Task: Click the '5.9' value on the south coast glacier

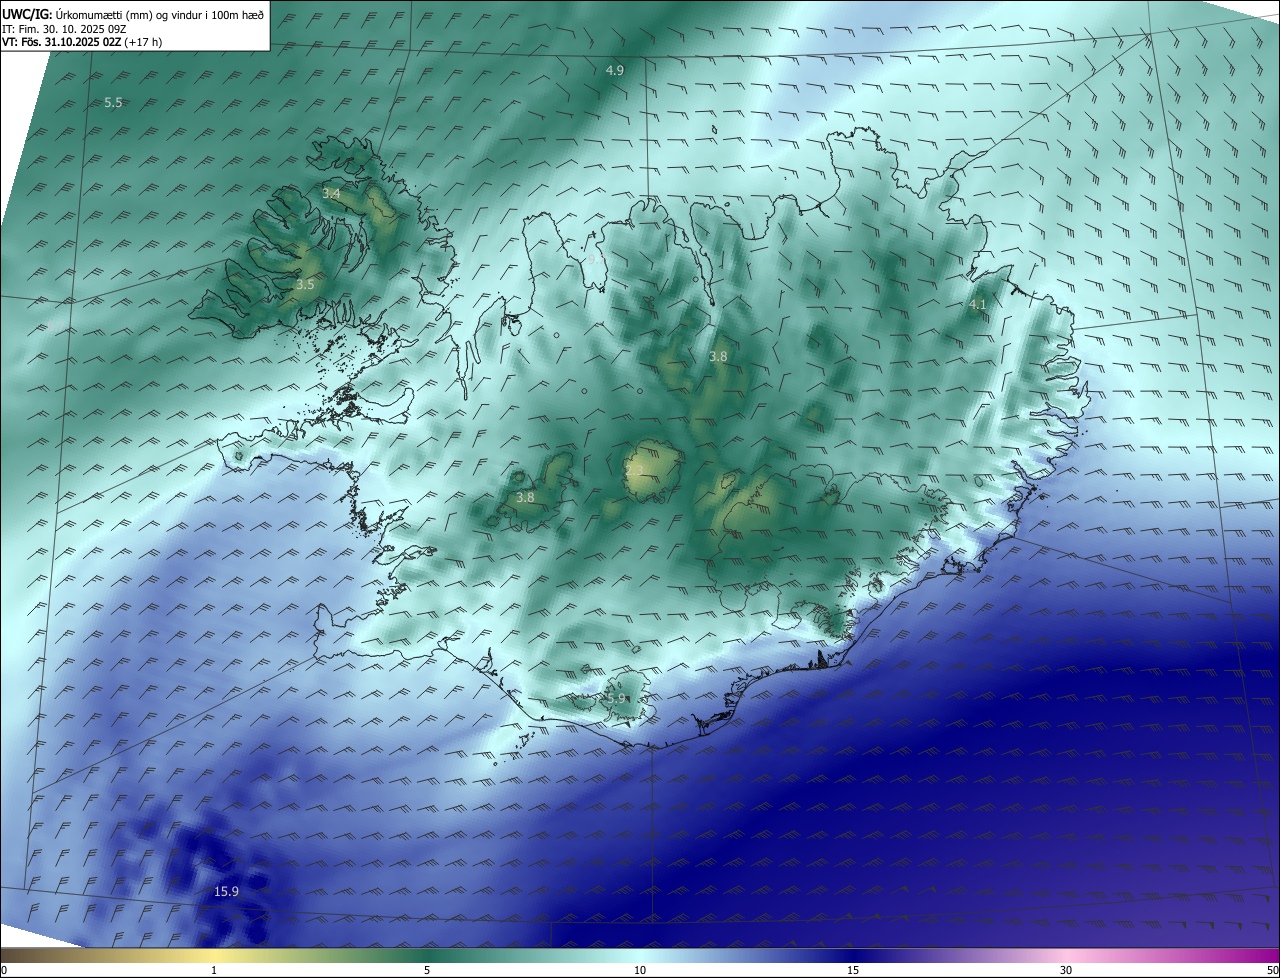Action: tap(616, 699)
